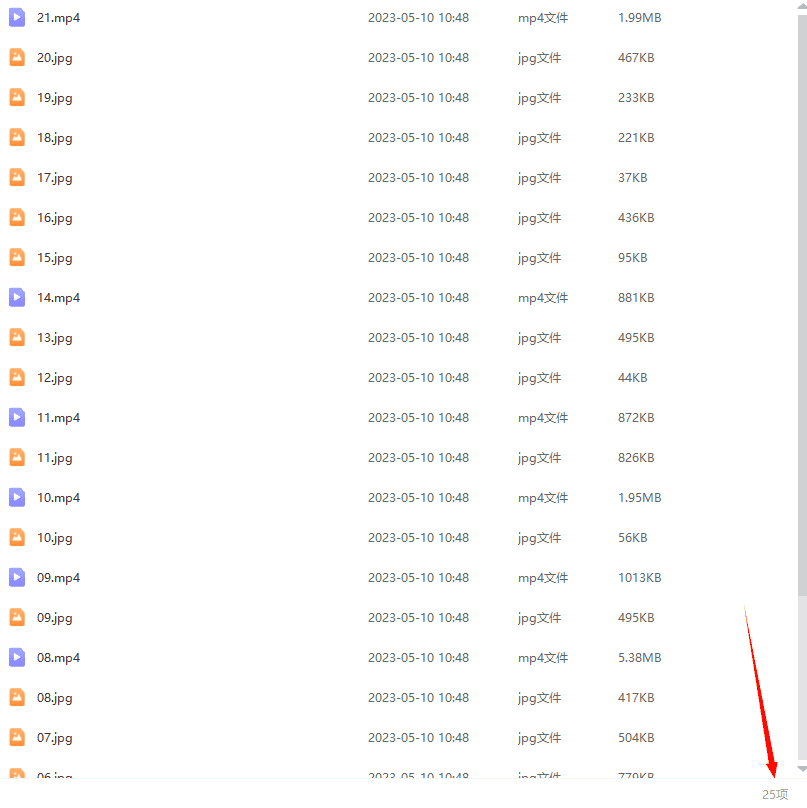Image resolution: width=807 pixels, height=808 pixels.
Task: Click the date of 11.jpg row
Action: click(418, 458)
